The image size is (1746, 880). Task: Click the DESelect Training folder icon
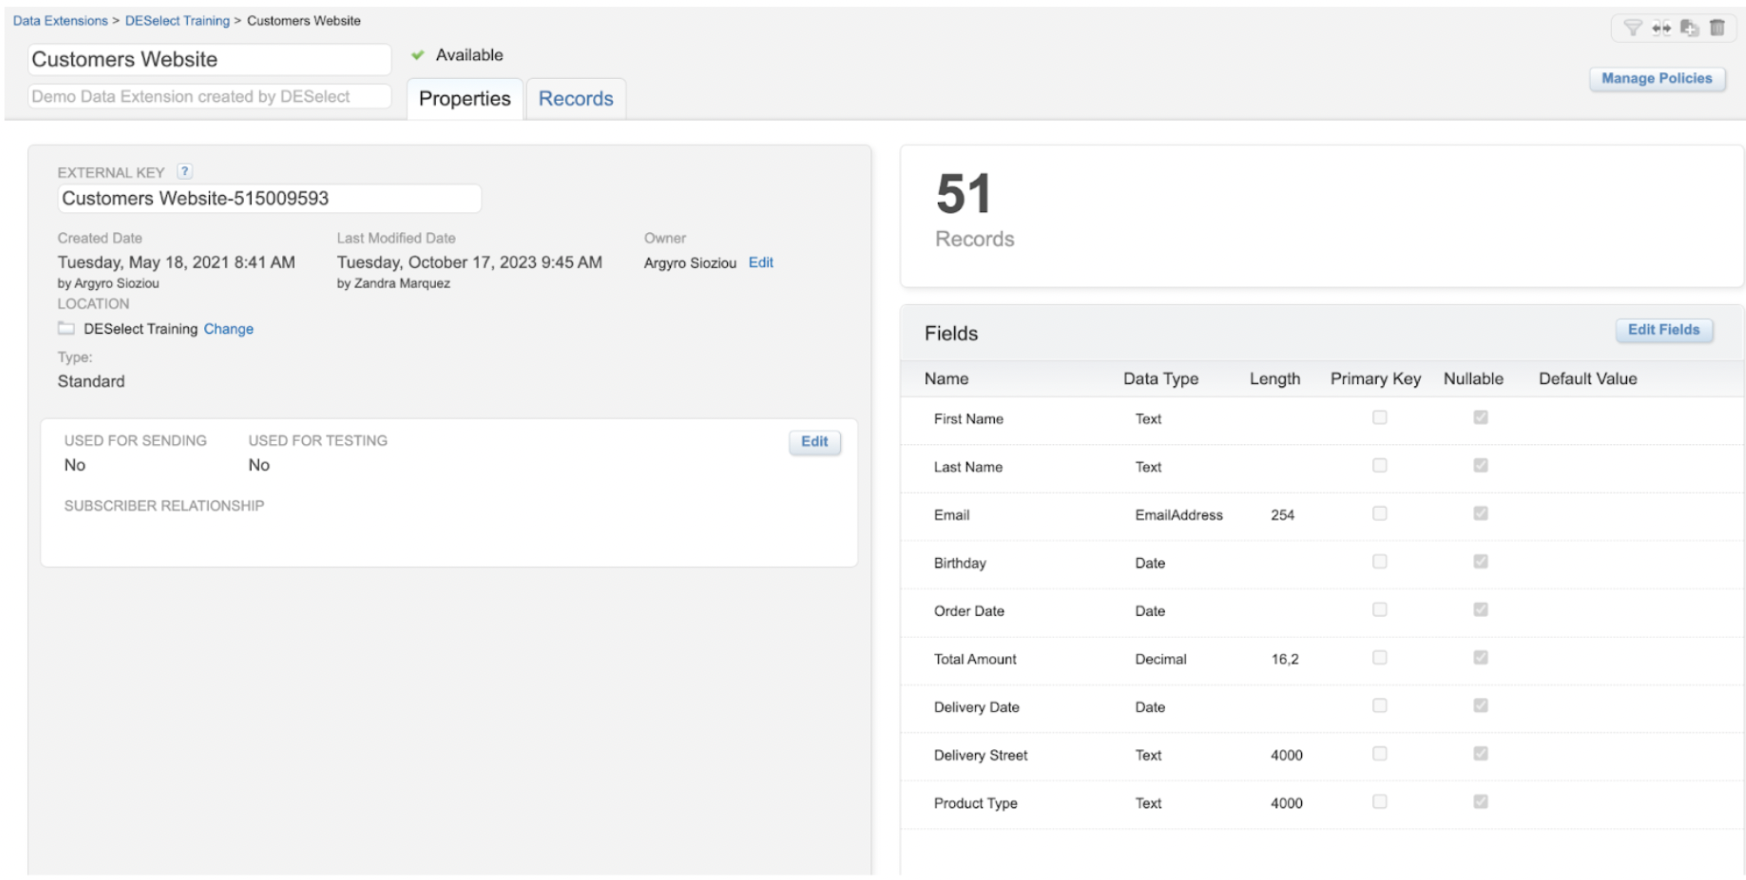[x=66, y=329]
